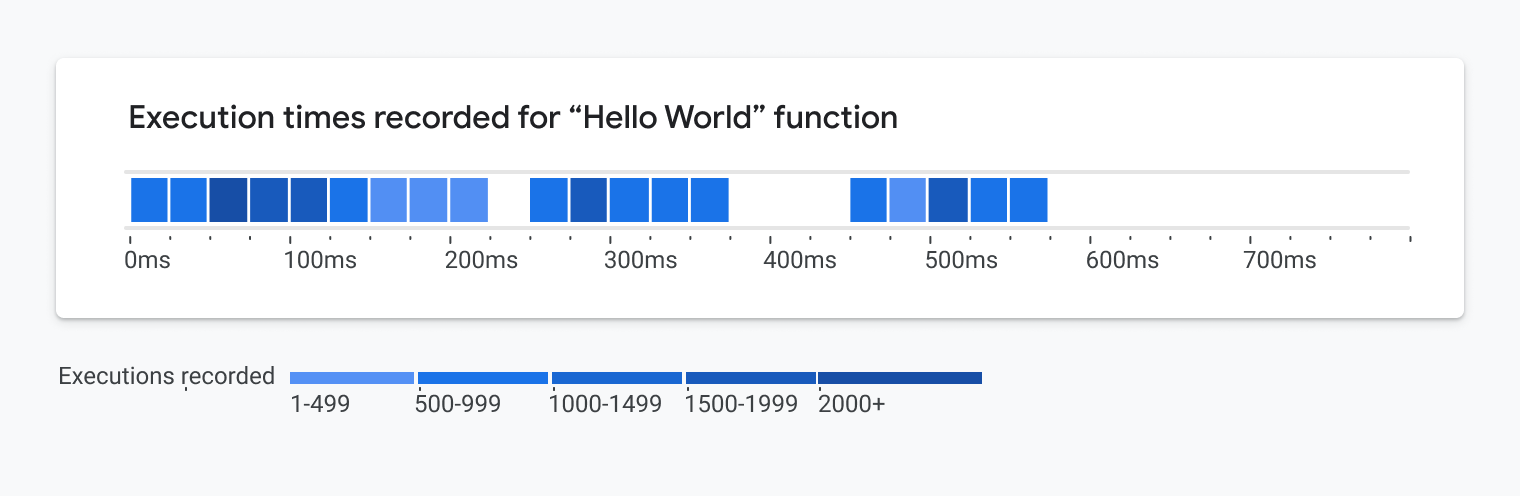
Task: Click the last cell of the middle group
Action: coord(709,200)
